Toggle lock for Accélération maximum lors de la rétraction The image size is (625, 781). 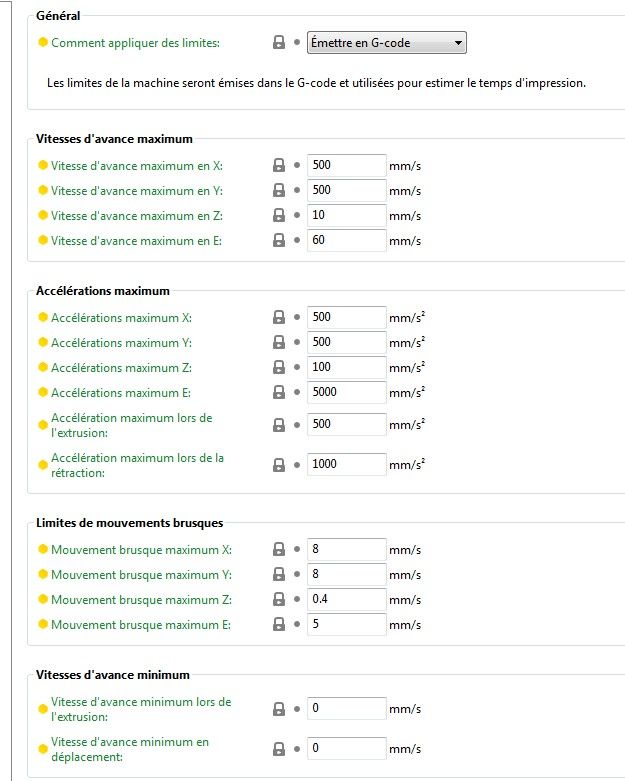click(x=280, y=464)
